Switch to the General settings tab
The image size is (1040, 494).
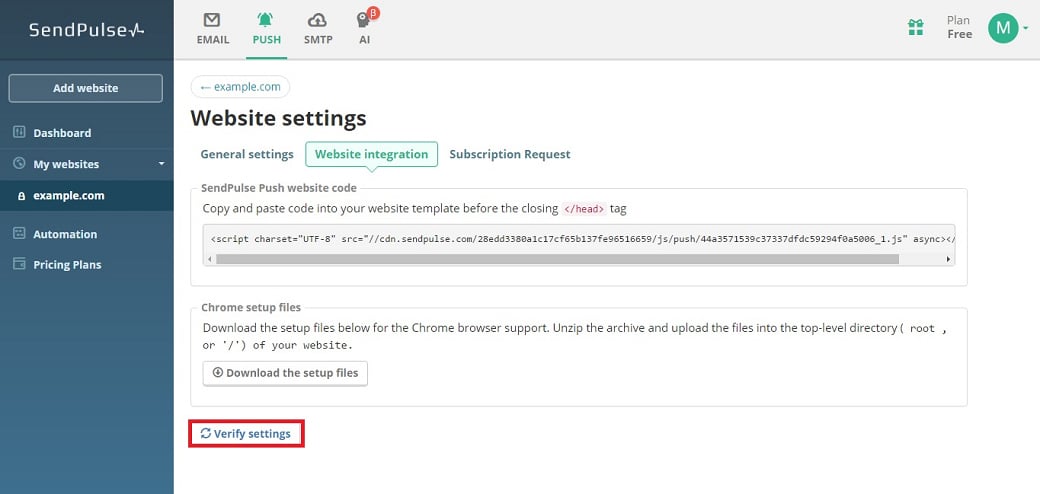click(247, 154)
